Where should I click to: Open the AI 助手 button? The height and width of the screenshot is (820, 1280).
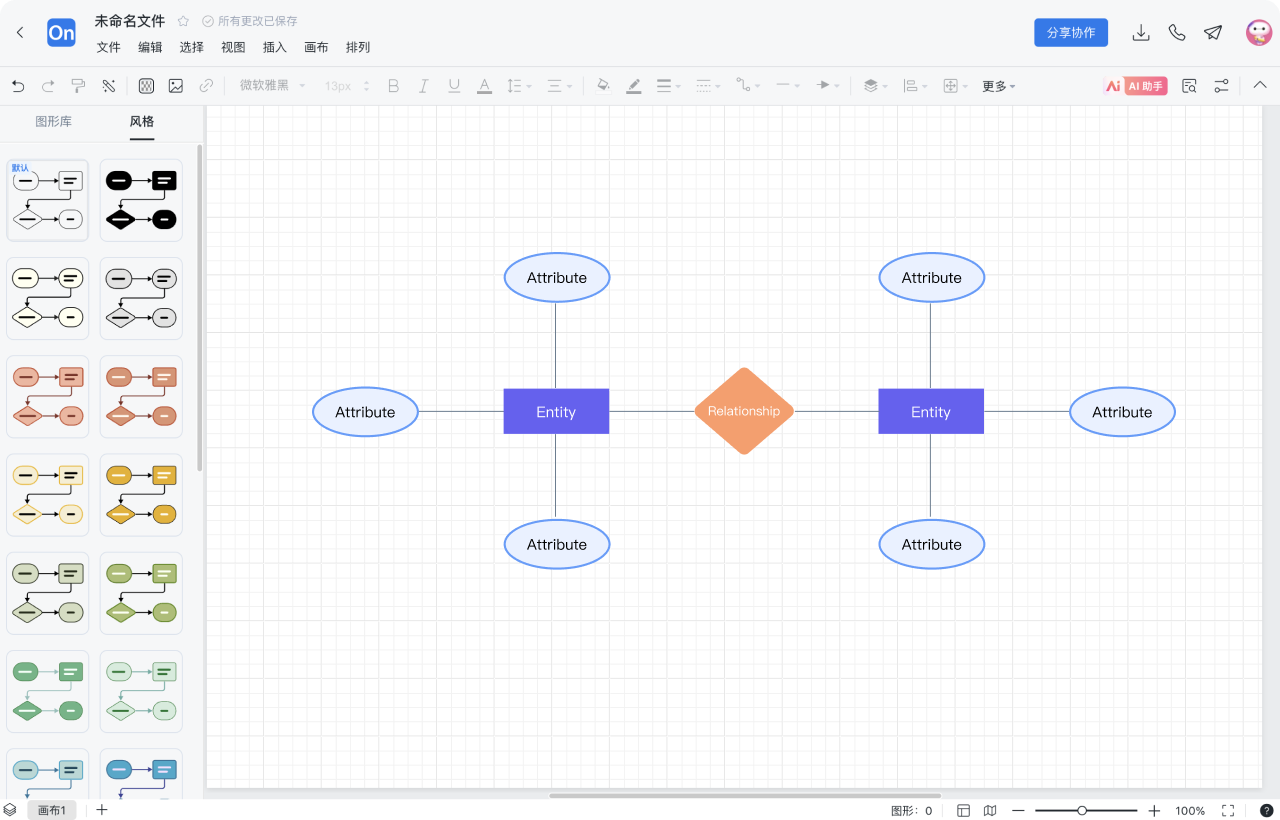tap(1135, 86)
